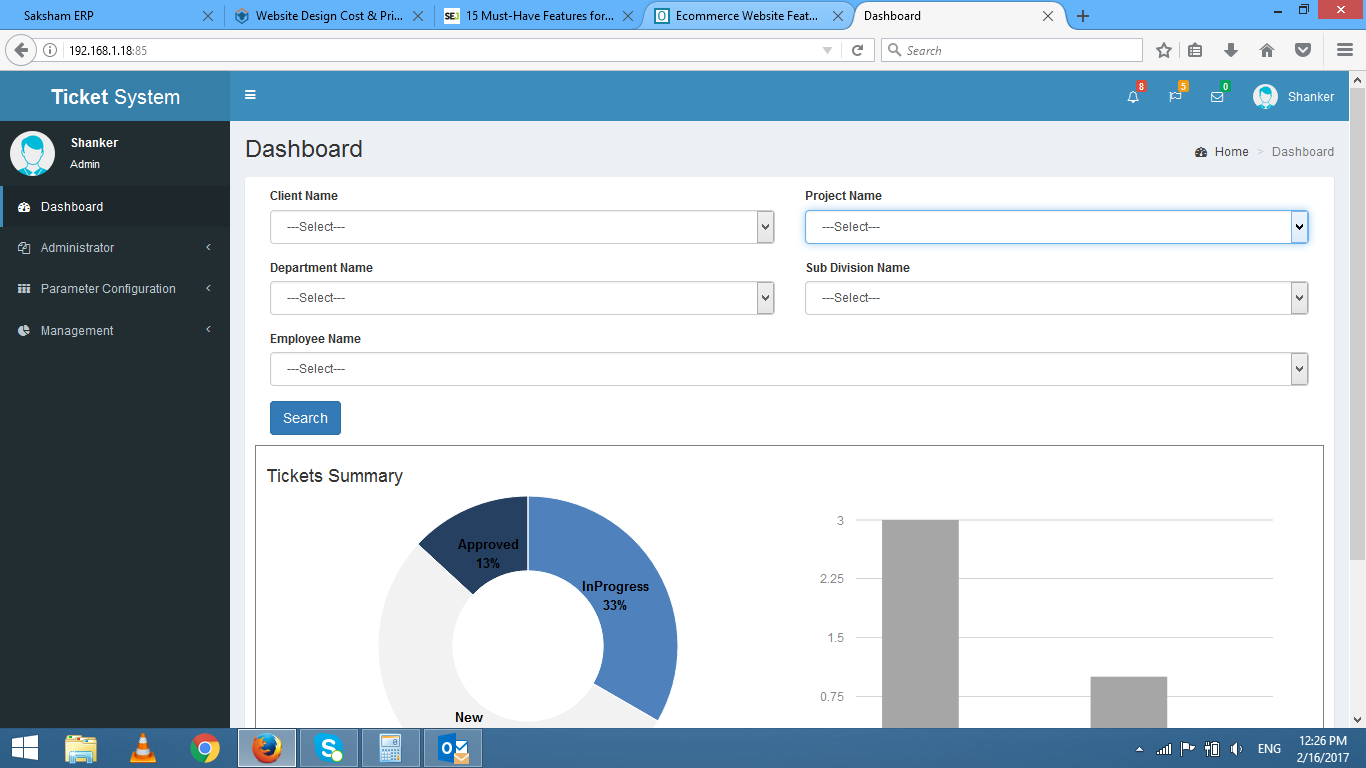This screenshot has height=768, width=1366.
Task: Open Google Chrome from the taskbar
Action: click(205, 748)
